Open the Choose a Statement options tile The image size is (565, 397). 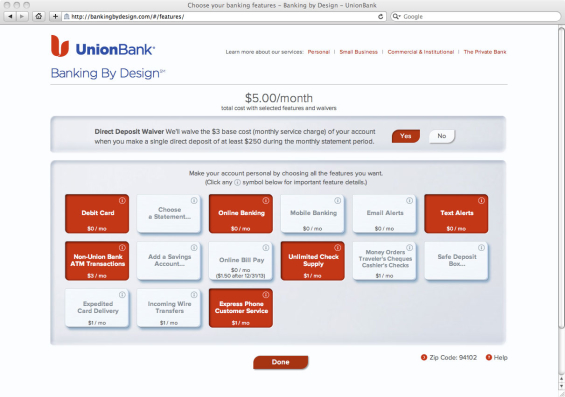169,214
